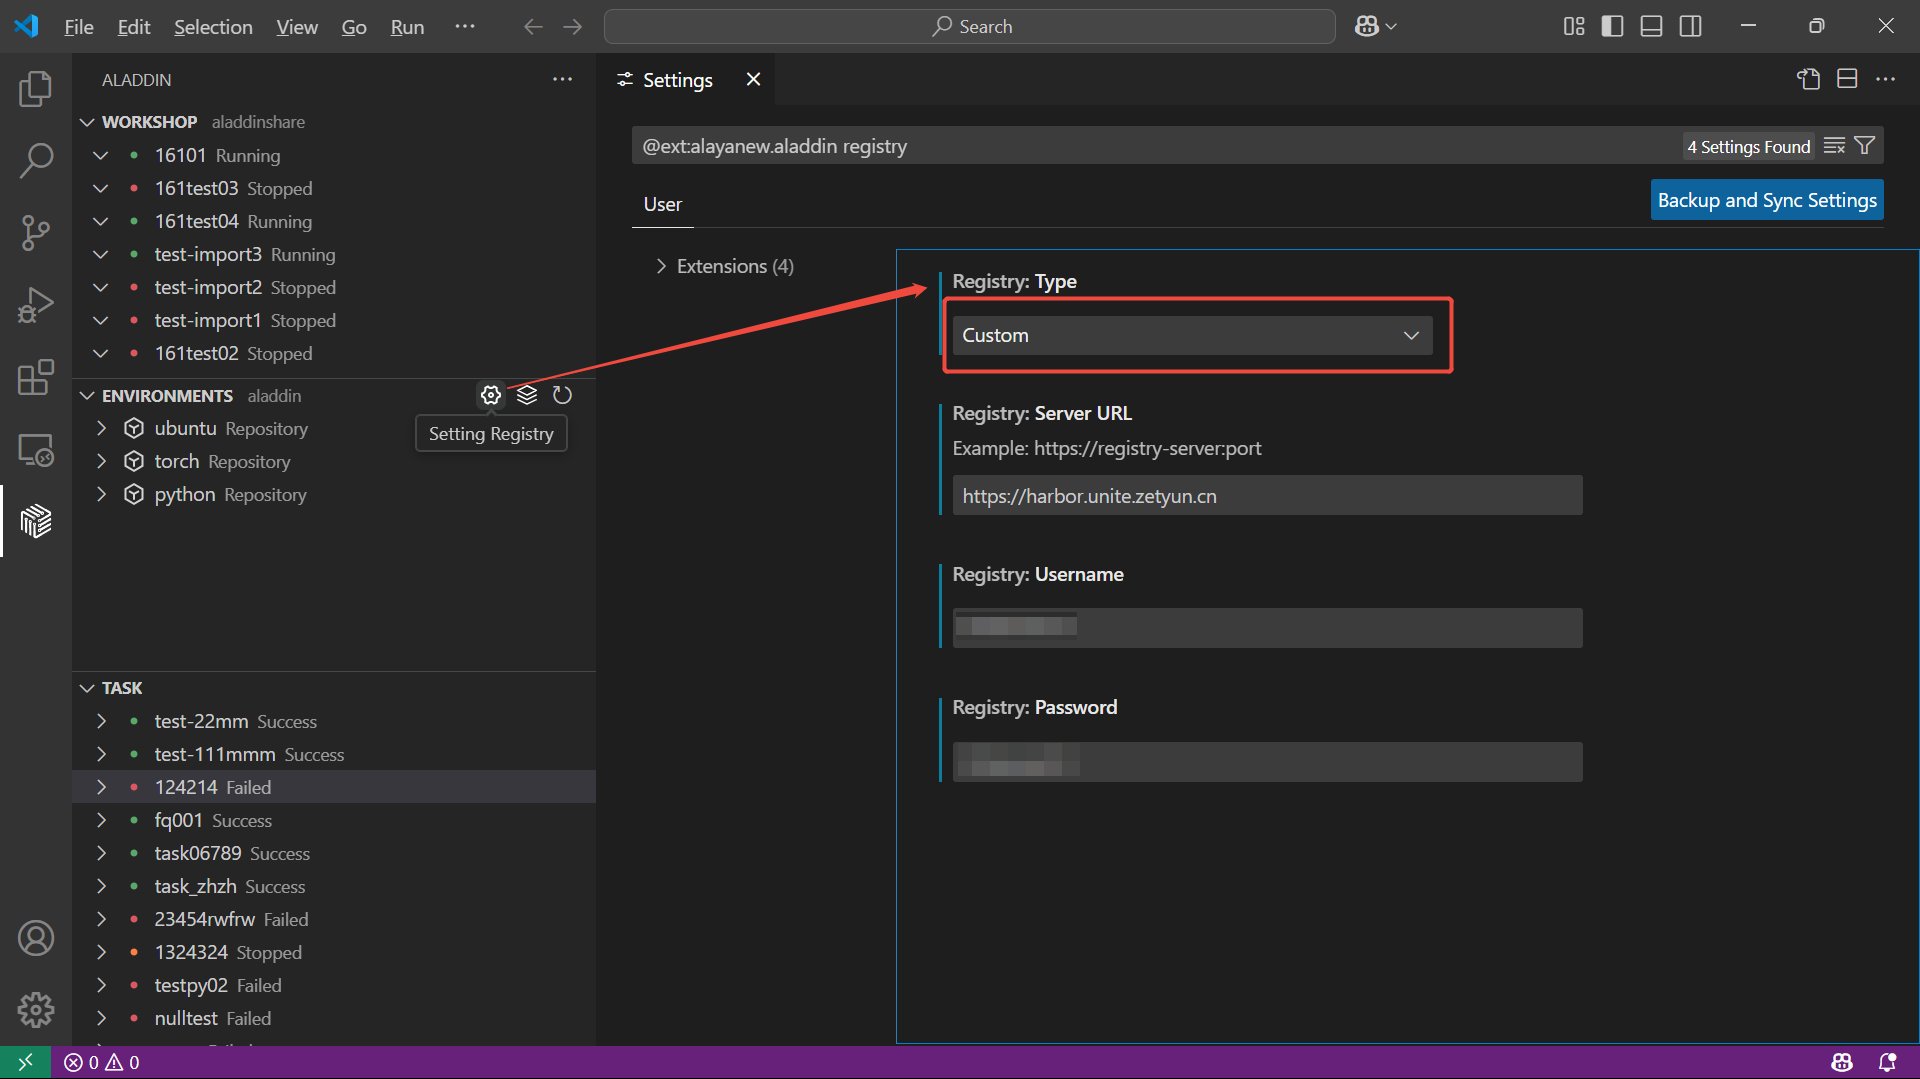This screenshot has width=1920, height=1079.
Task: Open the Run and Debug view
Action: 36,305
